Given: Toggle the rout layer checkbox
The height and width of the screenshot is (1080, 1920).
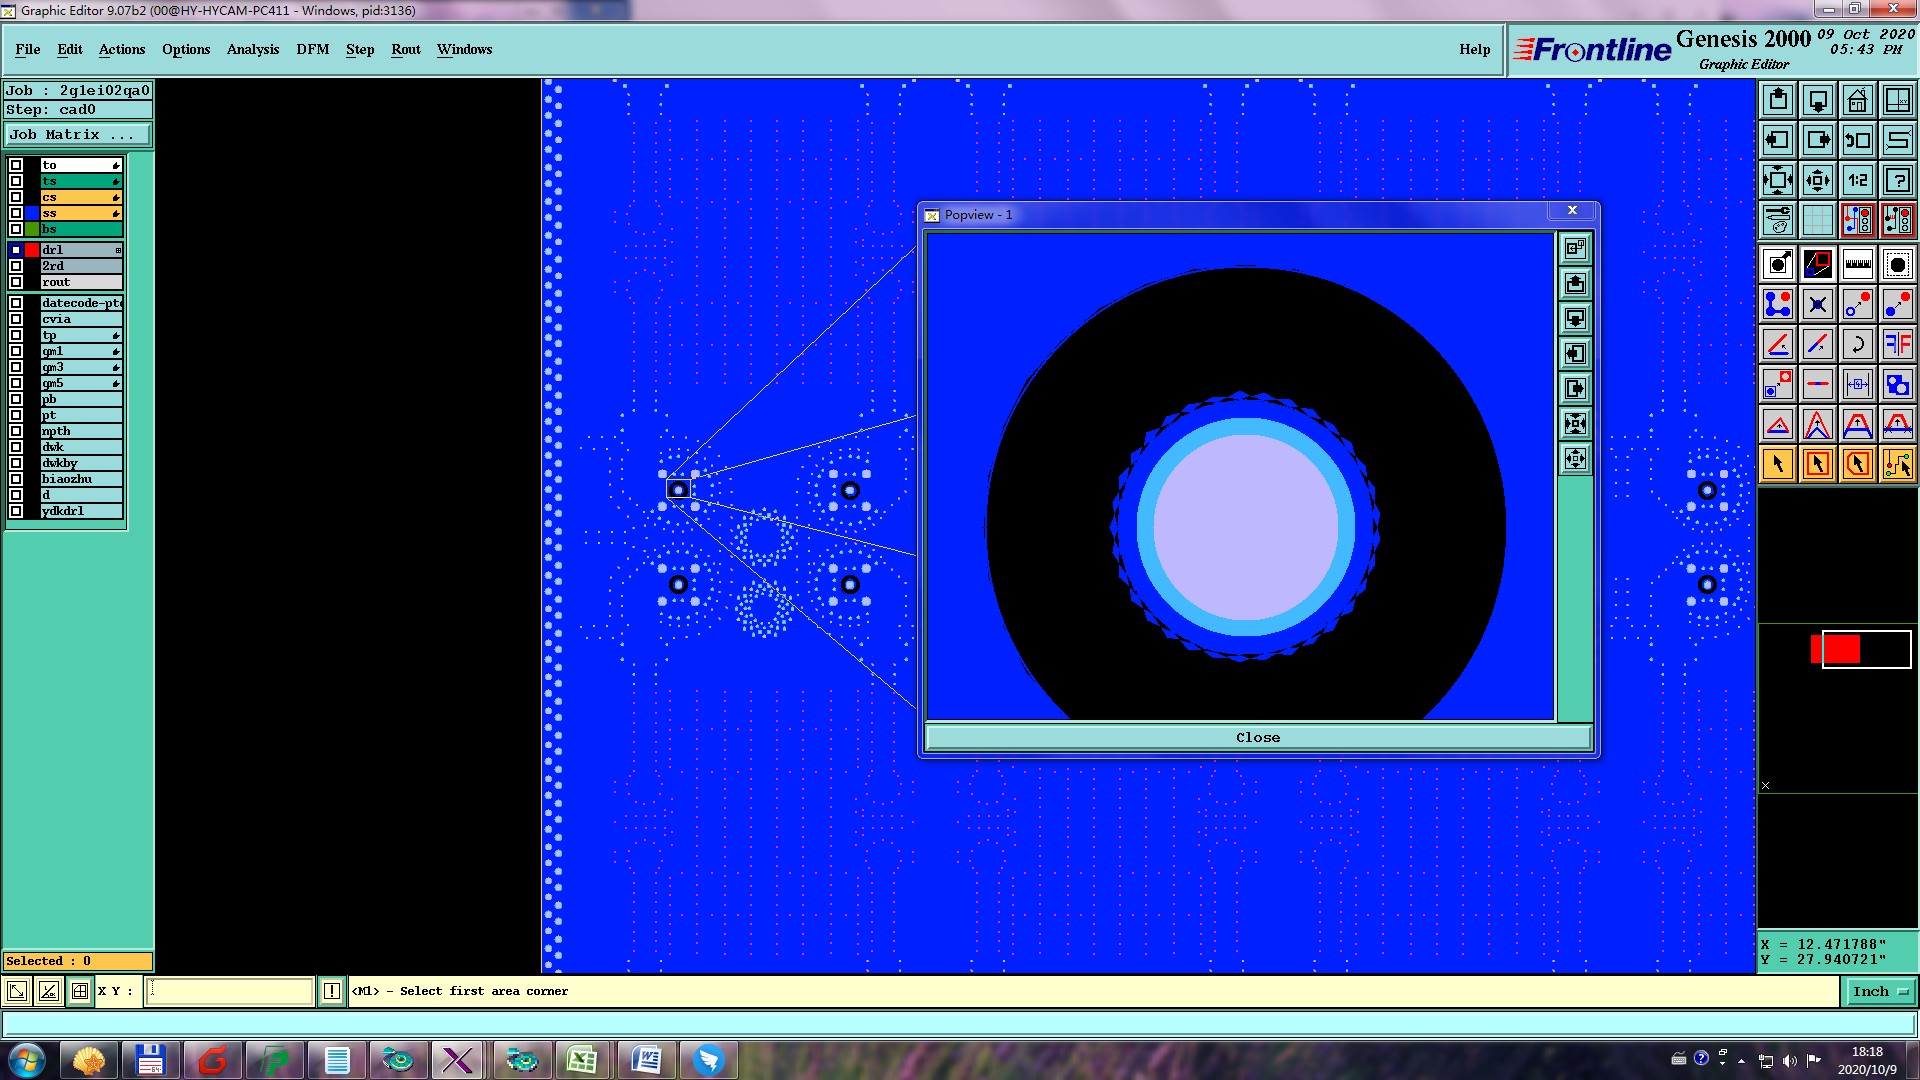Looking at the screenshot, I should coord(16,282).
